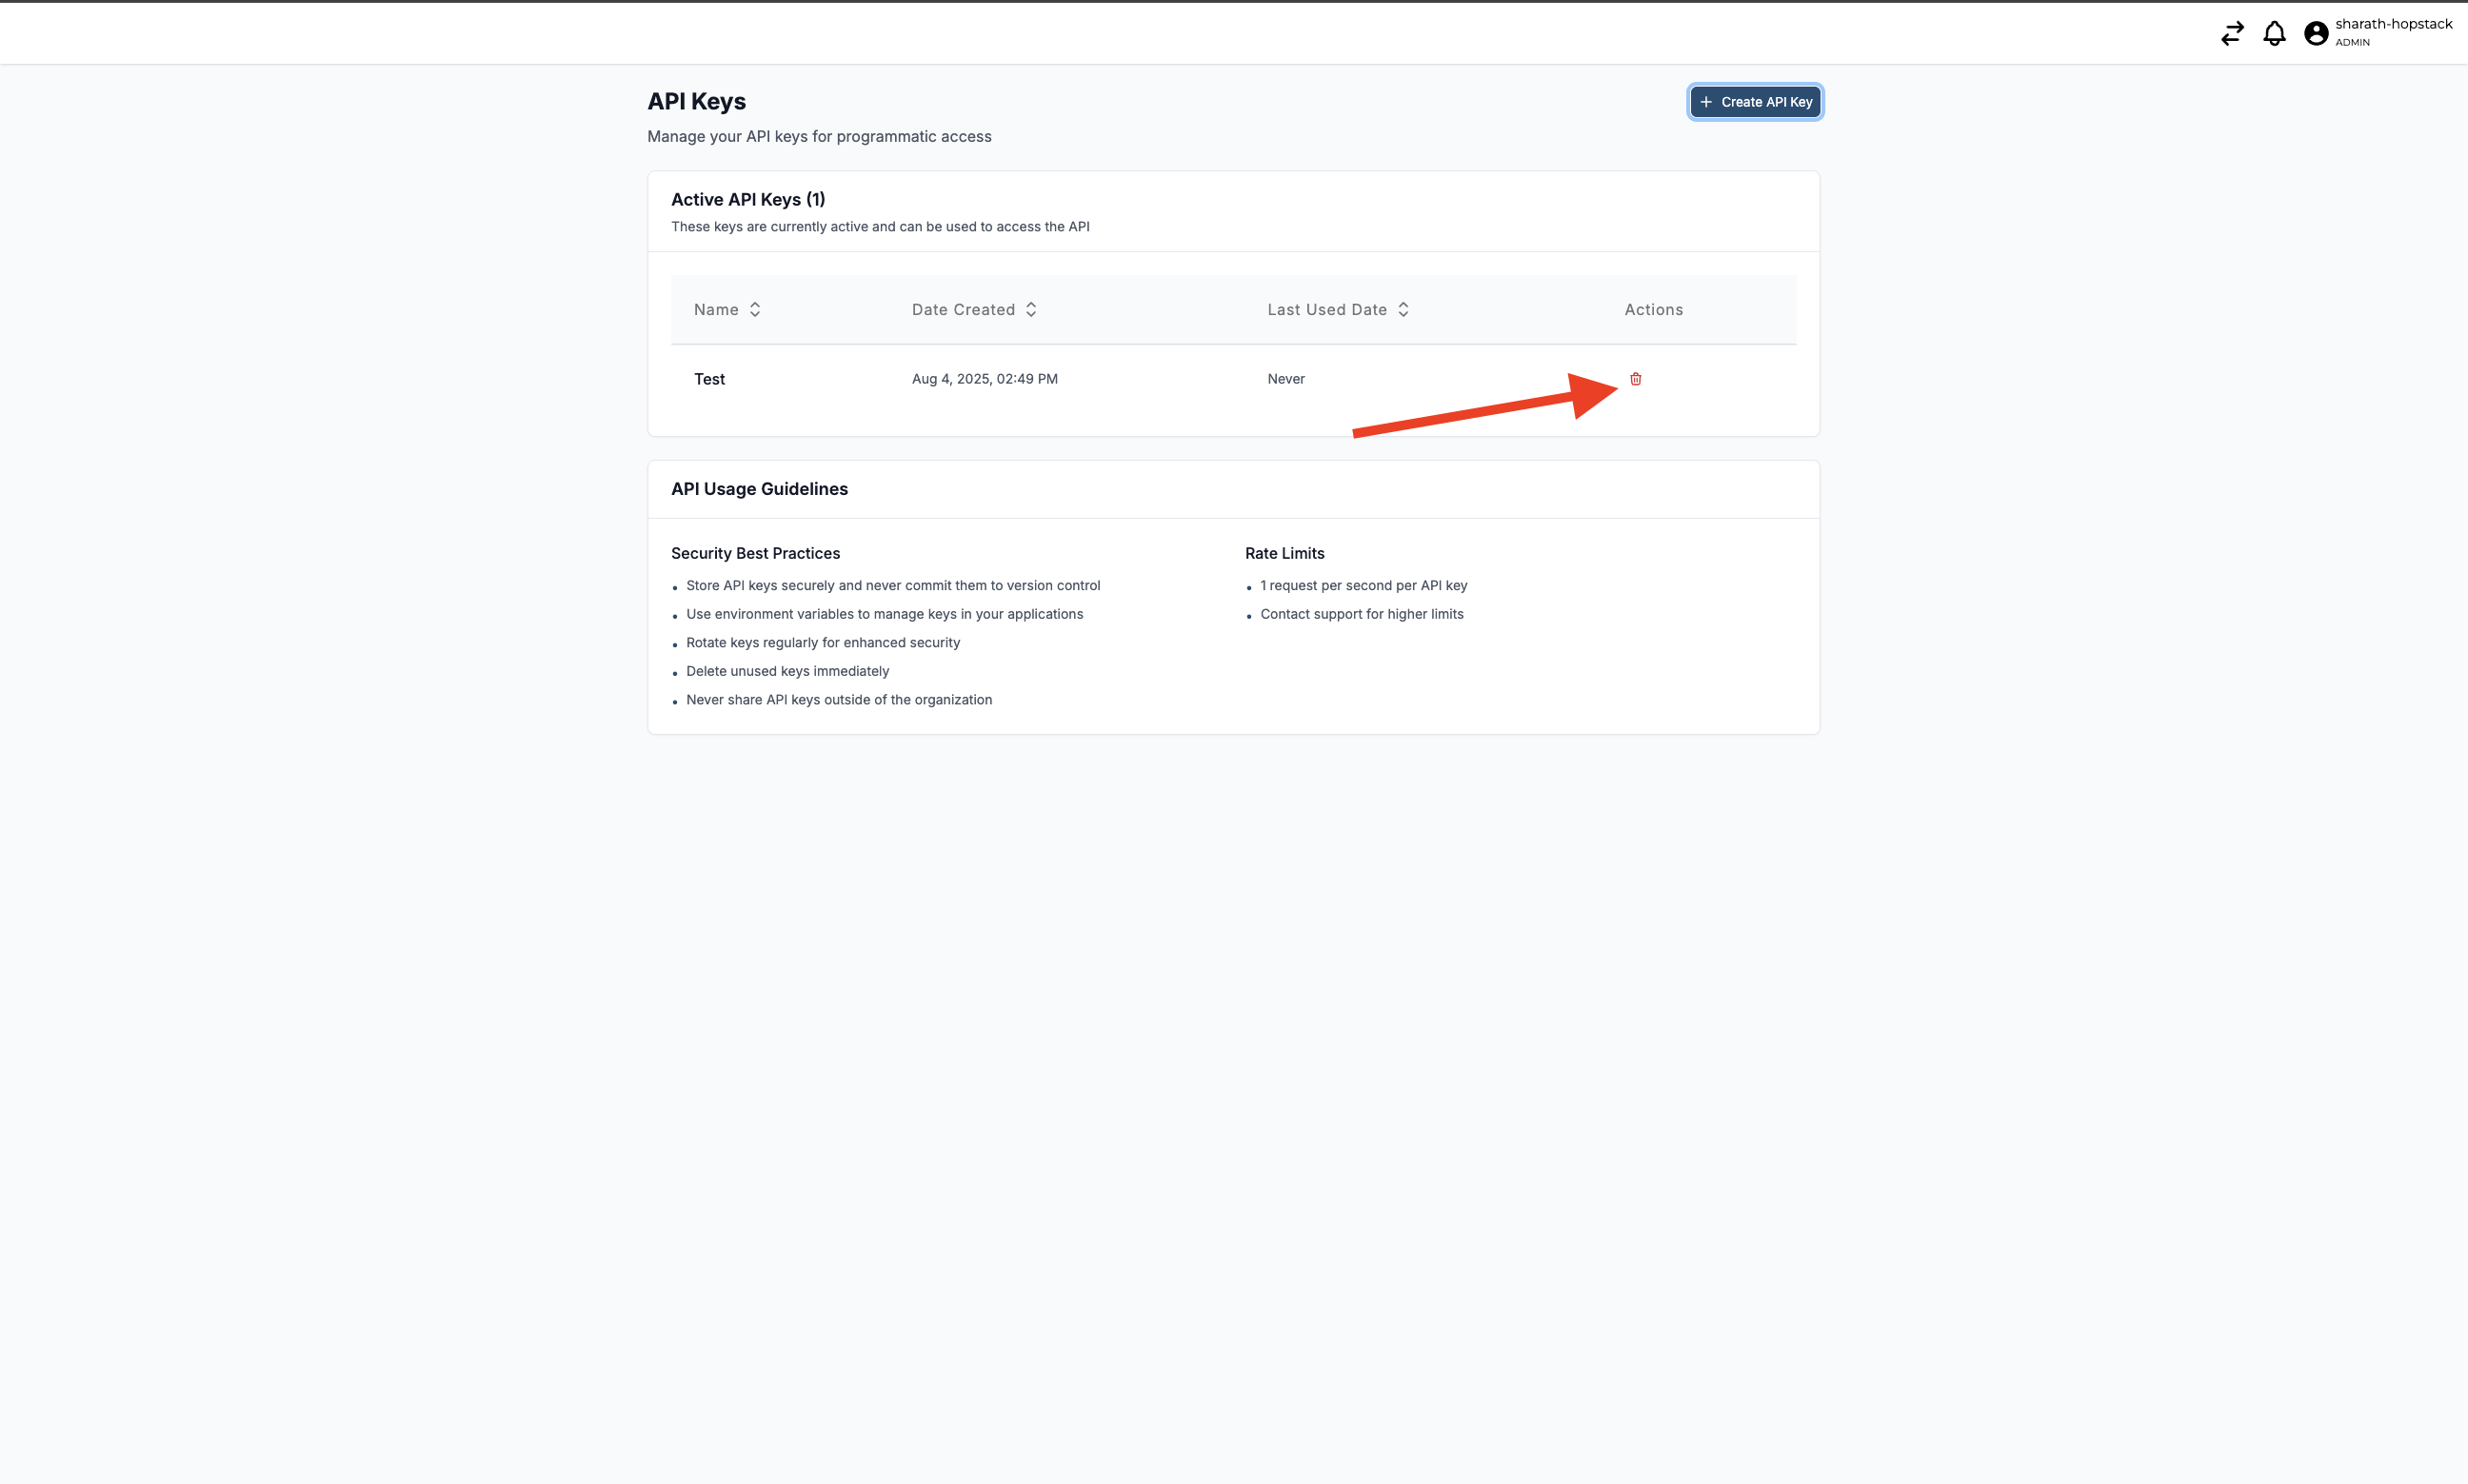Open the notifications bell

click(2274, 34)
